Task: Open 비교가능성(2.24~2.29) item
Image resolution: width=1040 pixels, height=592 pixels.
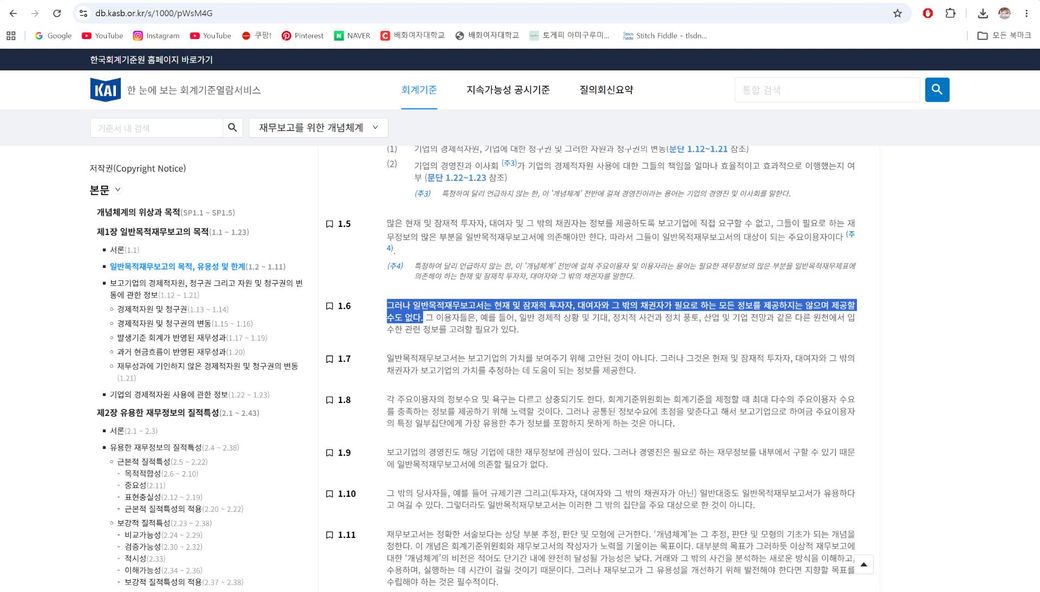Action: coord(163,535)
